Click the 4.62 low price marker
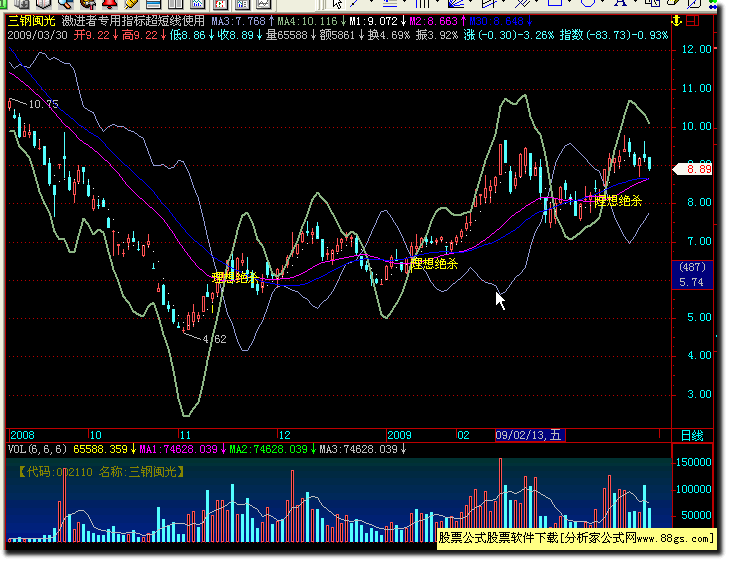This screenshot has height=561, width=729. 214,339
